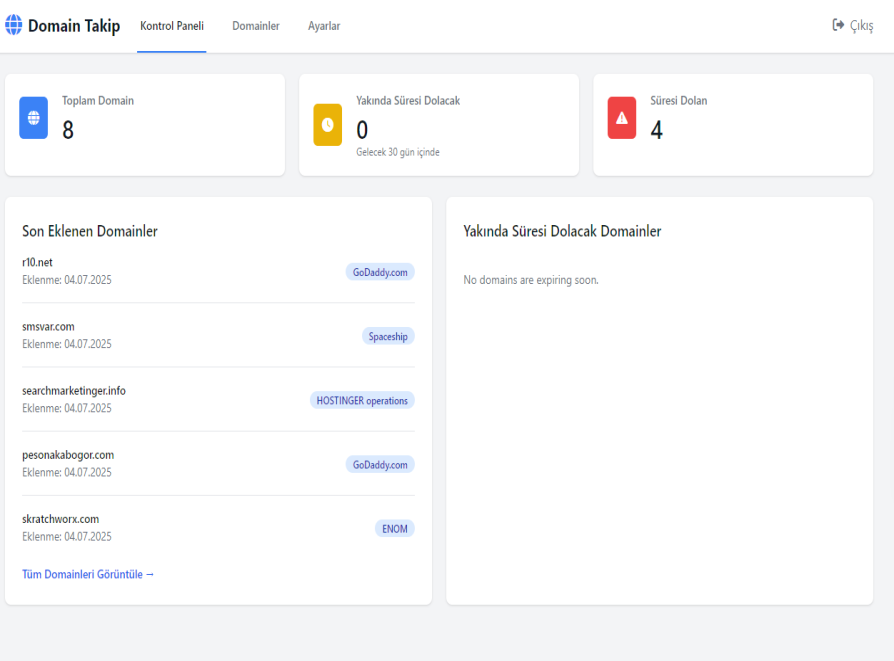Click the red warning Süresi Dolan icon
The image size is (894, 661).
pyautogui.click(x=621, y=118)
